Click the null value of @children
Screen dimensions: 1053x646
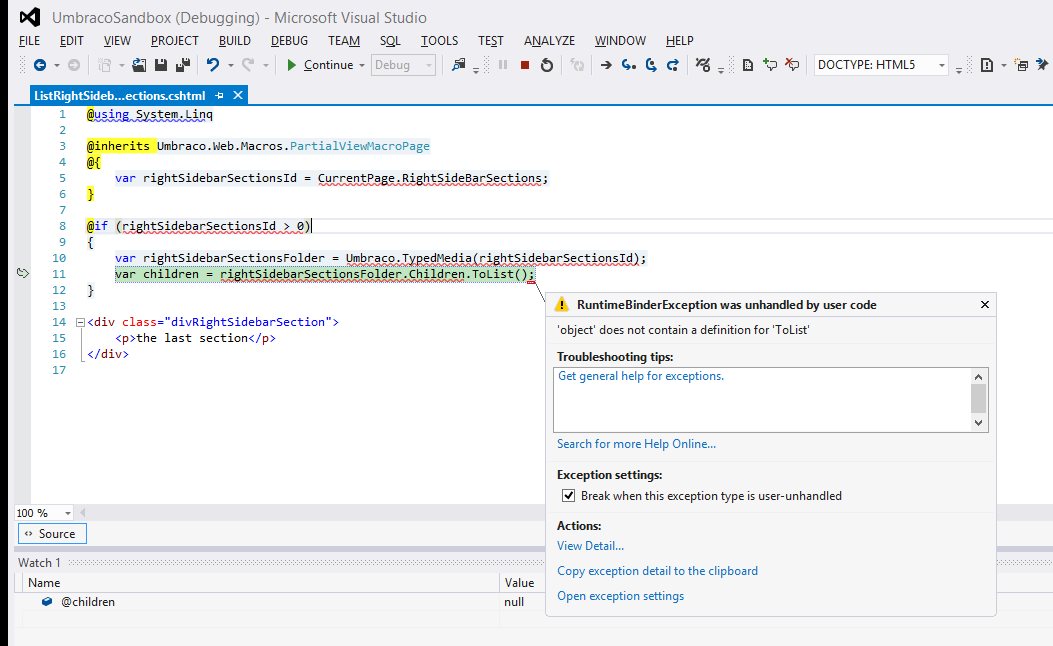coord(514,602)
